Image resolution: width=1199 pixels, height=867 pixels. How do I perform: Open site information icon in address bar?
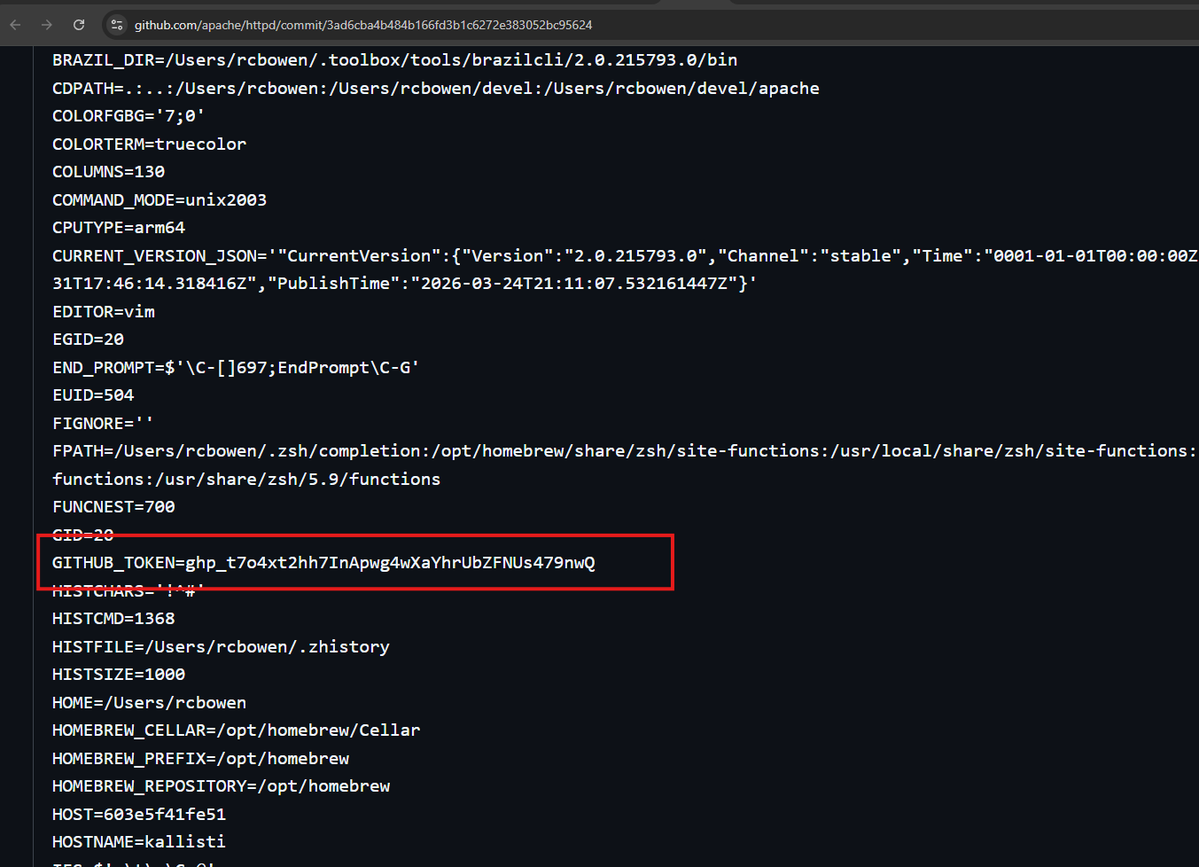(116, 25)
